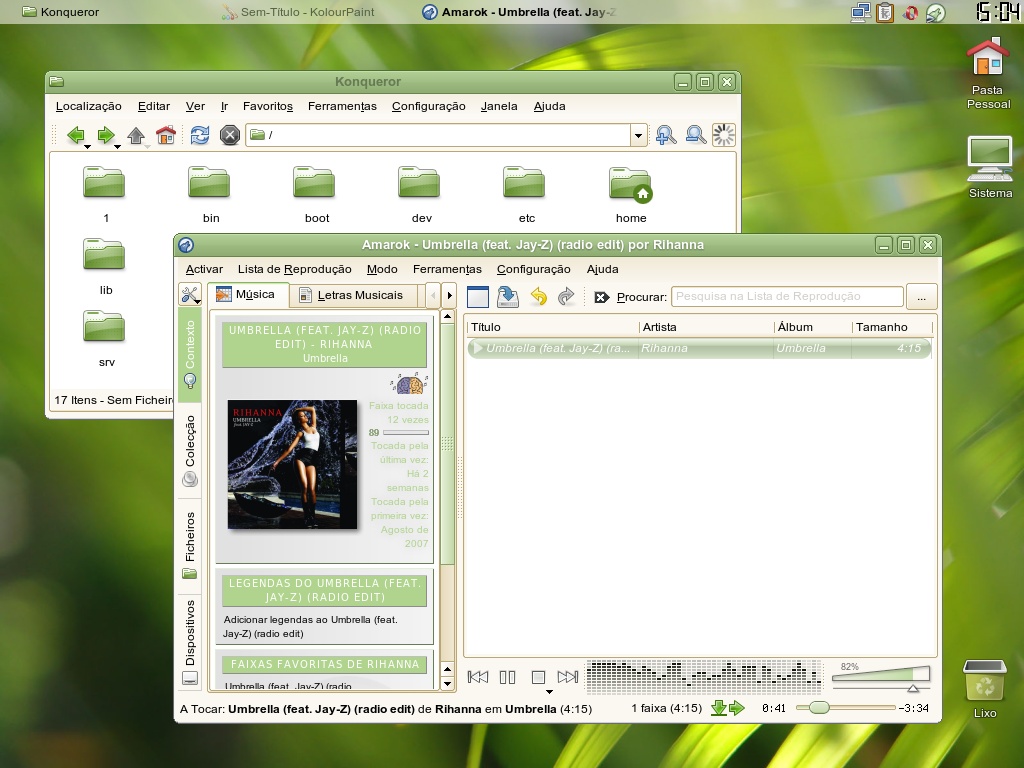
Task: Open Lixo trash desktop icon
Action: [985, 689]
